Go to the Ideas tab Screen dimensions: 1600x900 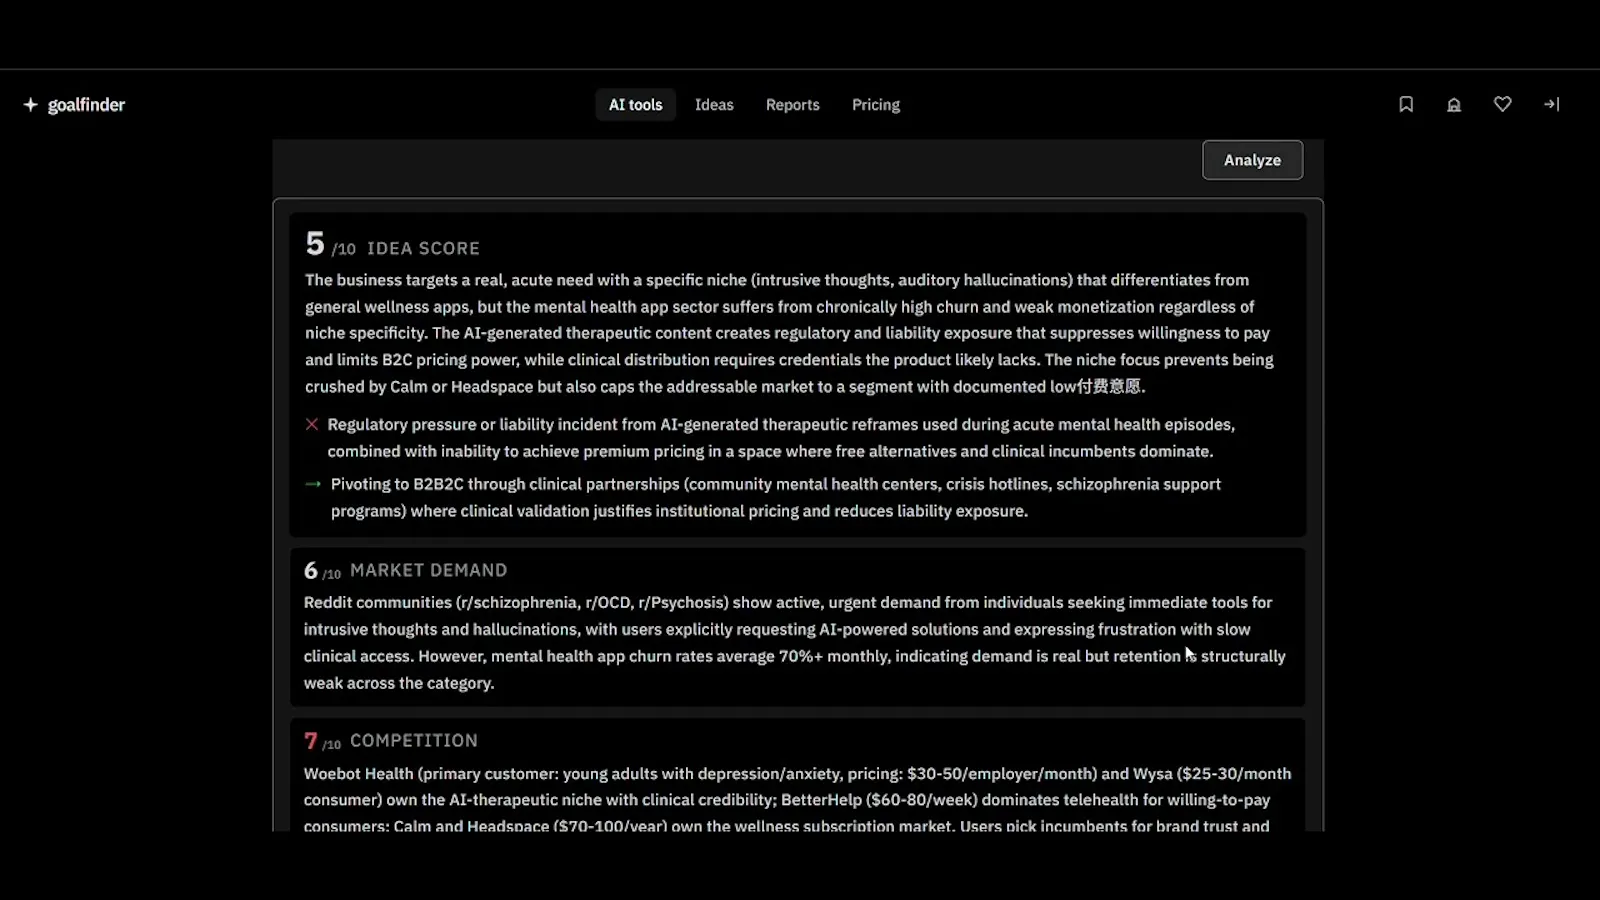(714, 105)
